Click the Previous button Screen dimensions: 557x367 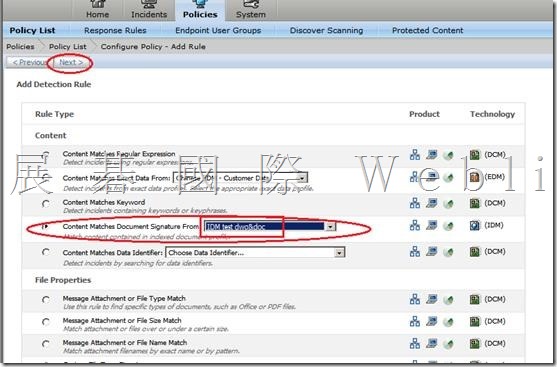pyautogui.click(x=29, y=62)
